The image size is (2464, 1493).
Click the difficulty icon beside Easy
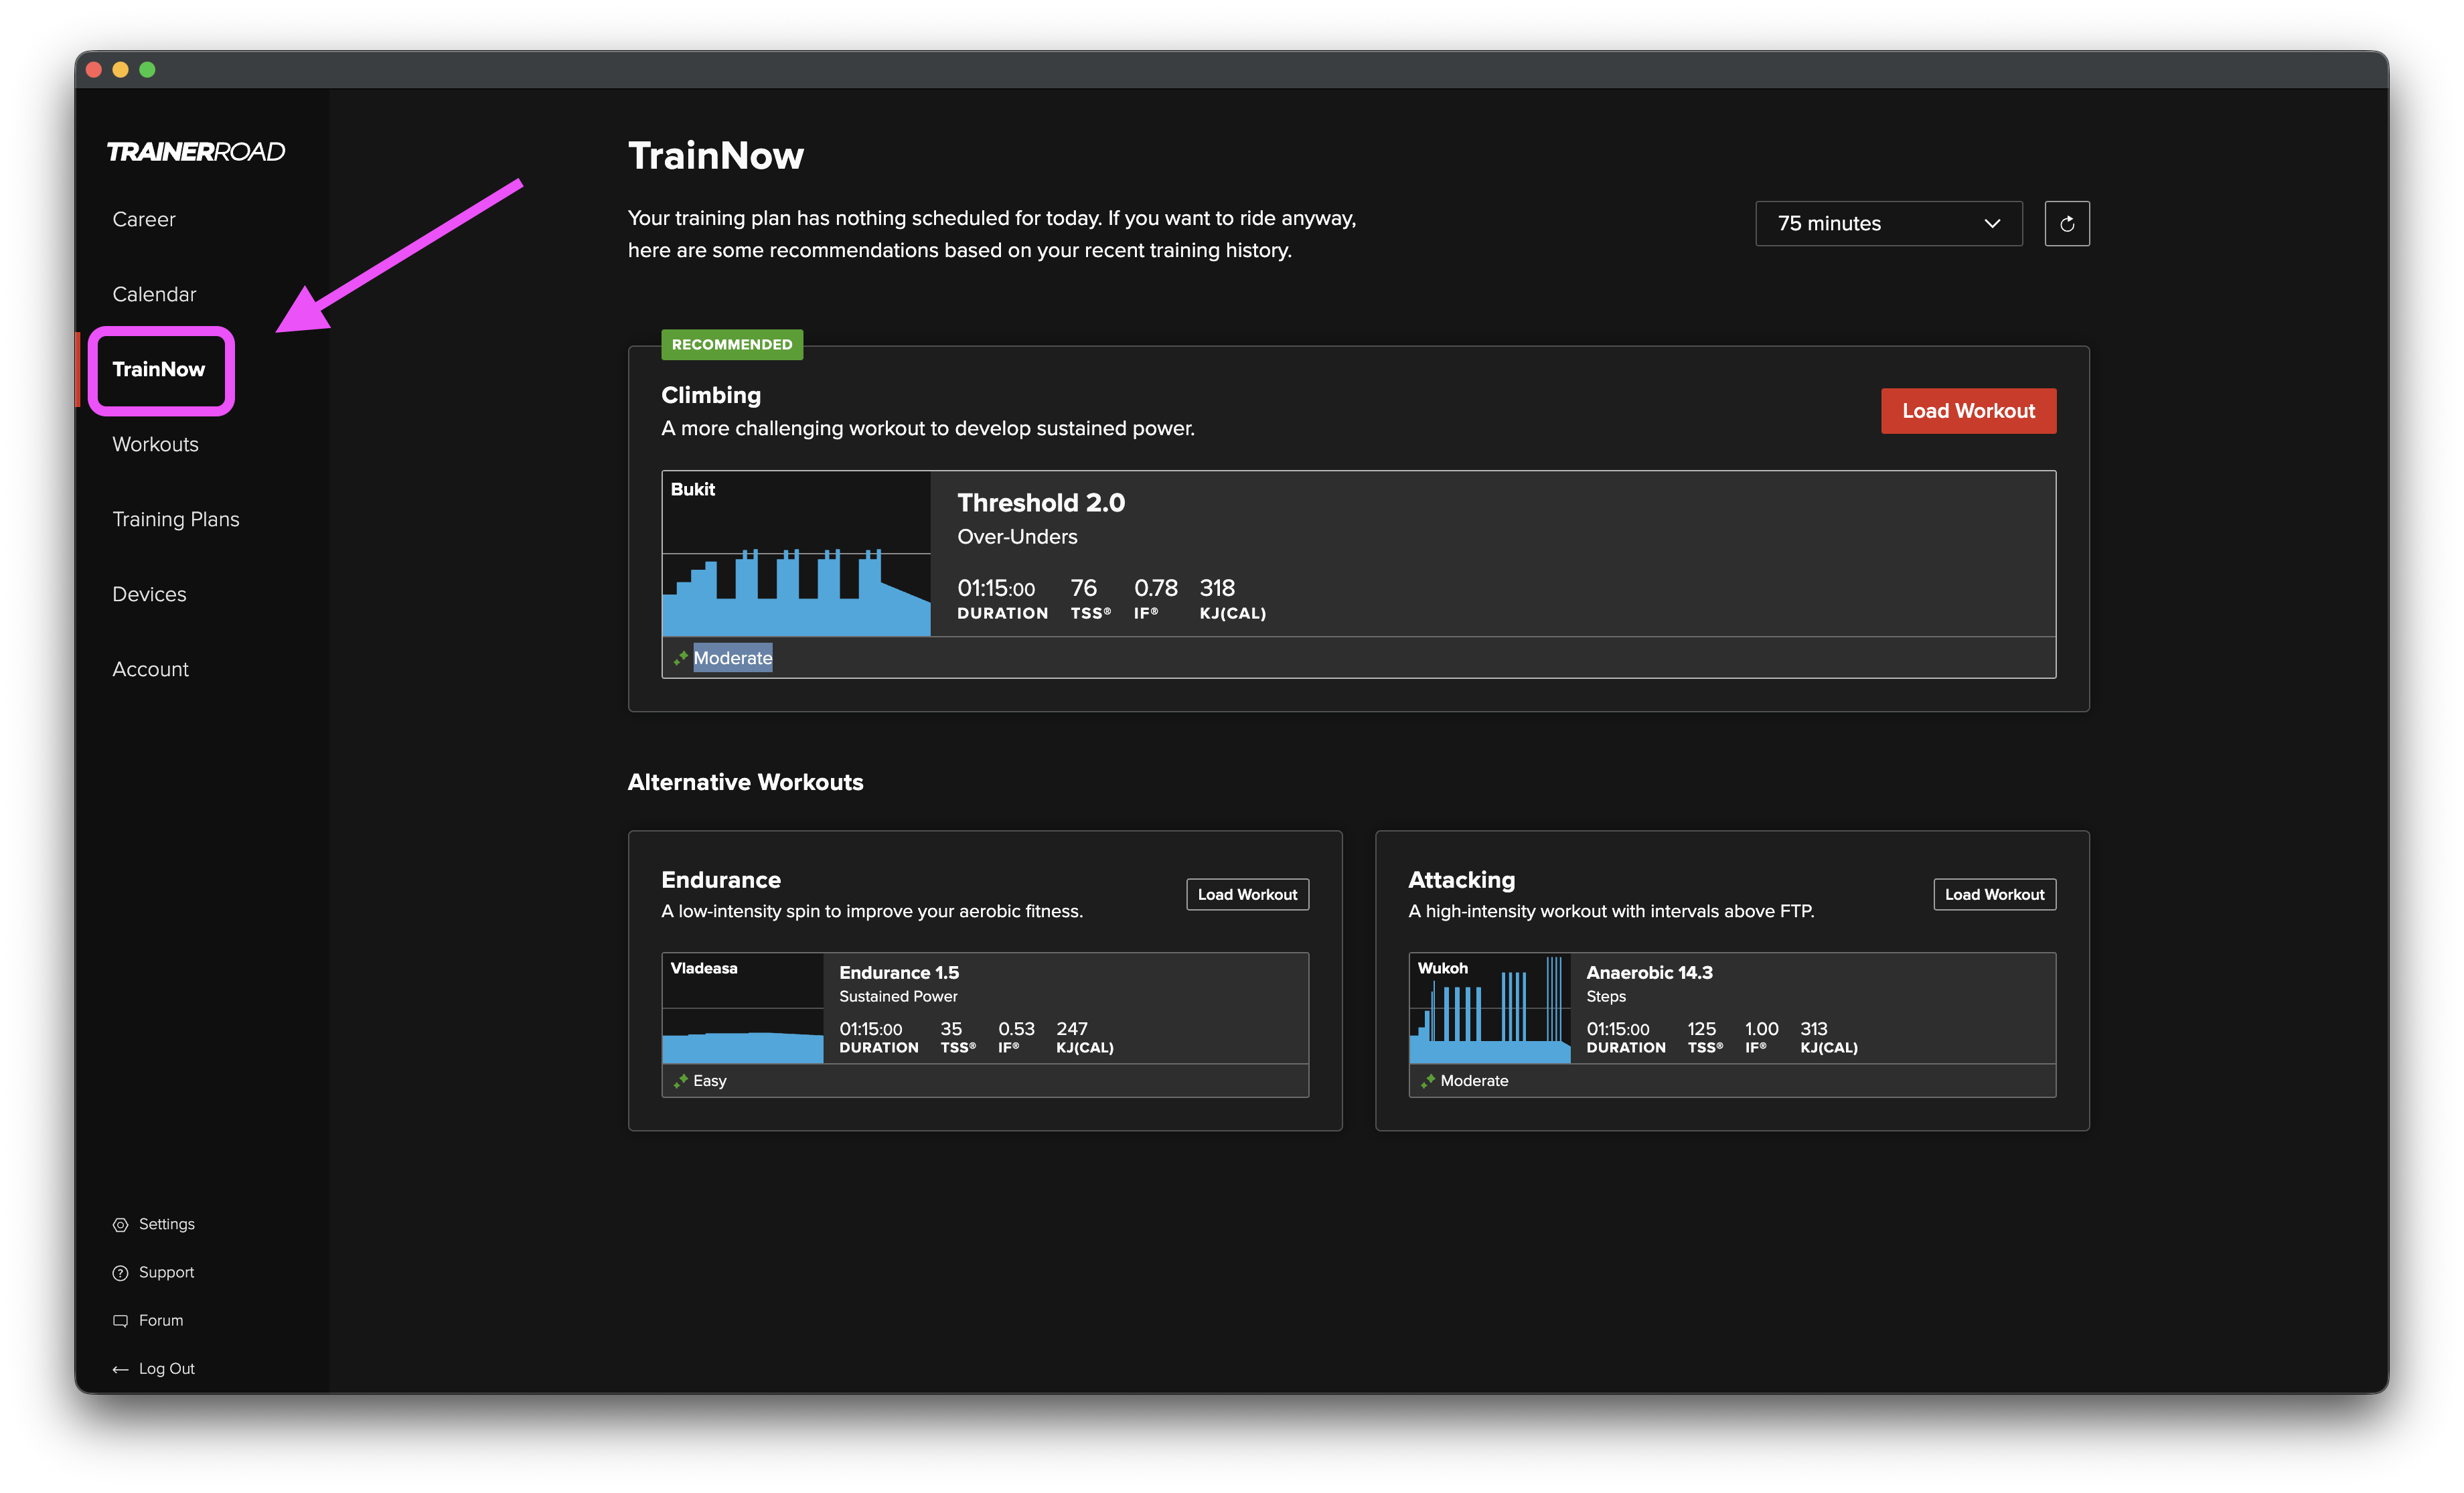680,1080
